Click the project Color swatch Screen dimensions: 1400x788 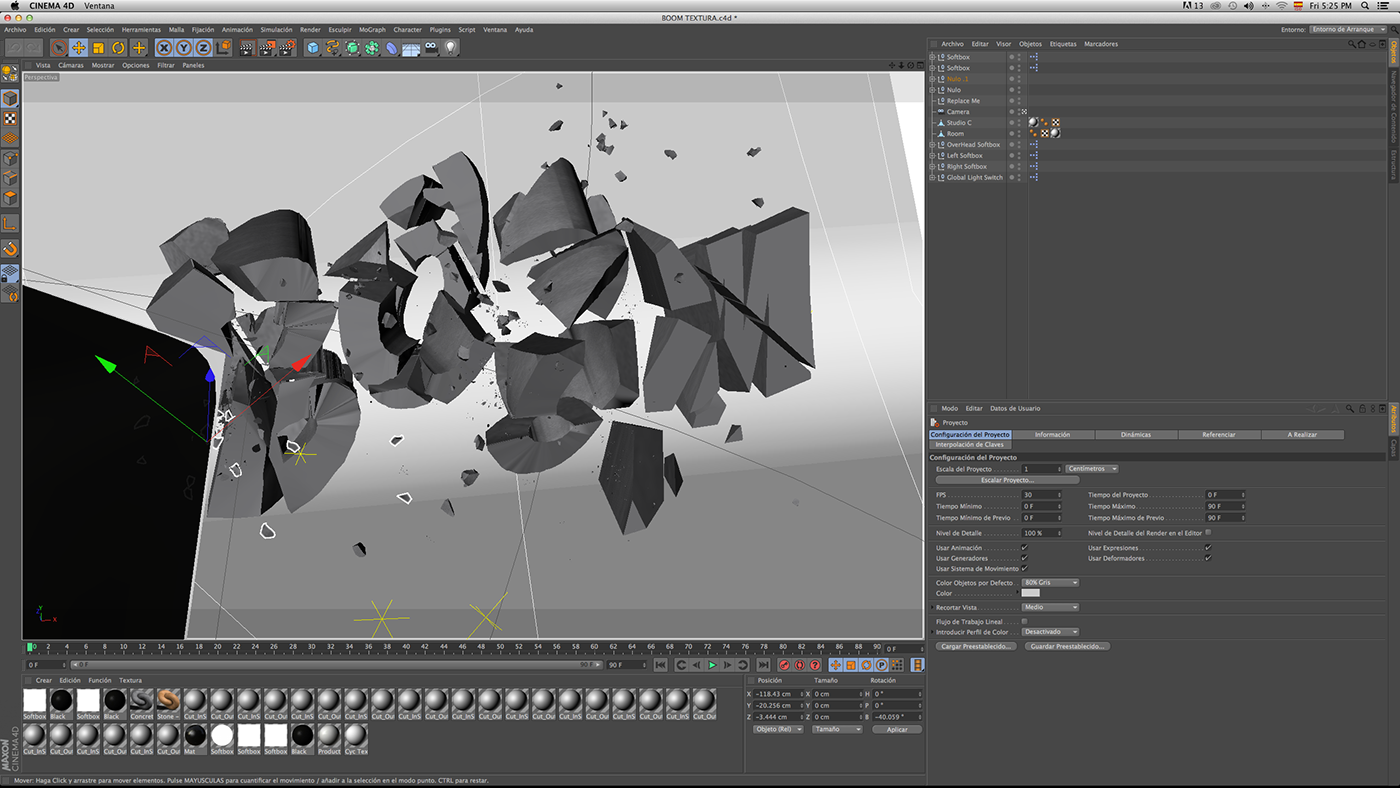[1031, 593]
